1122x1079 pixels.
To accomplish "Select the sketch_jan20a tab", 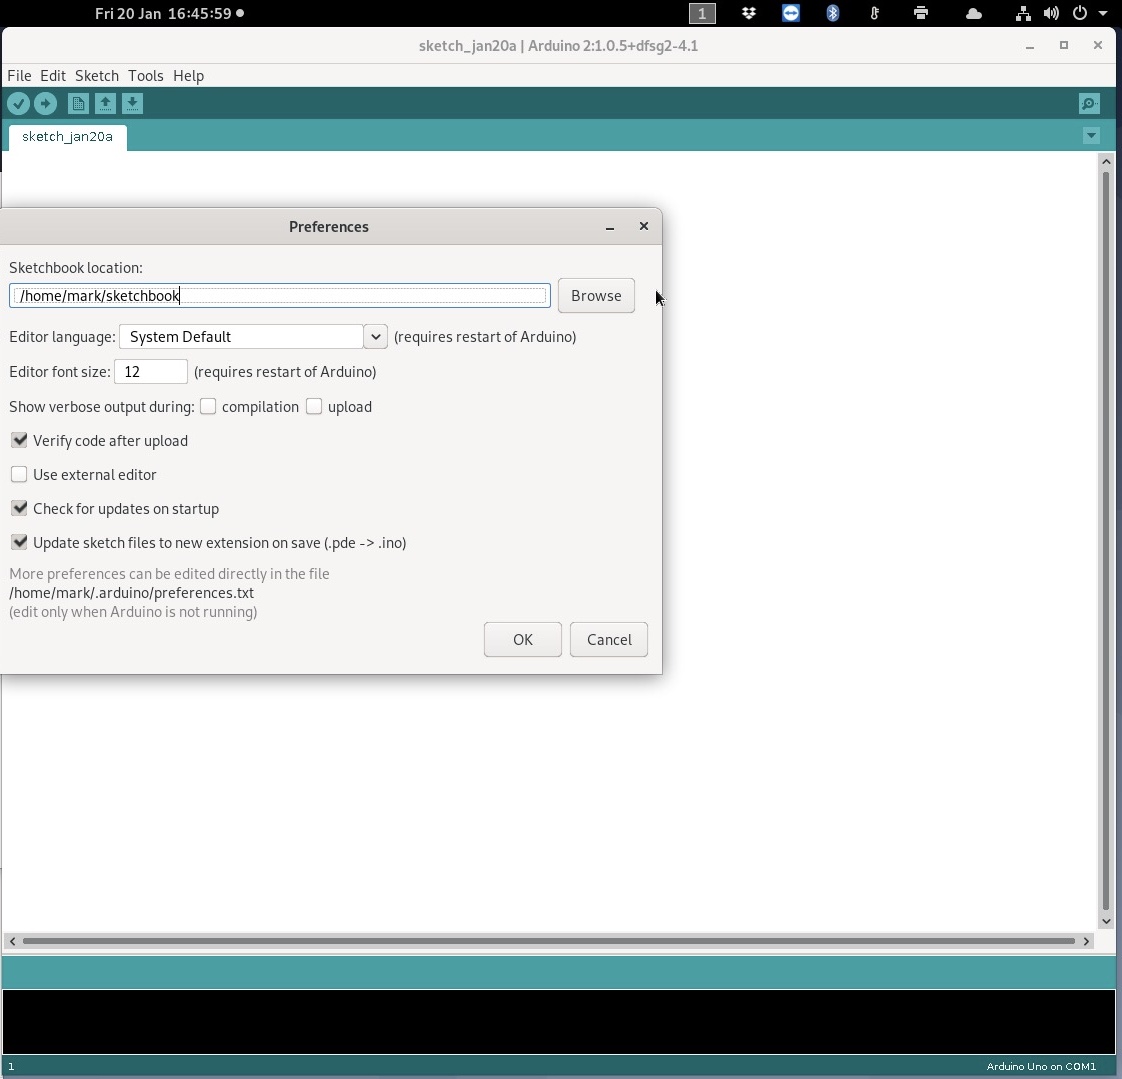I will 67,137.
